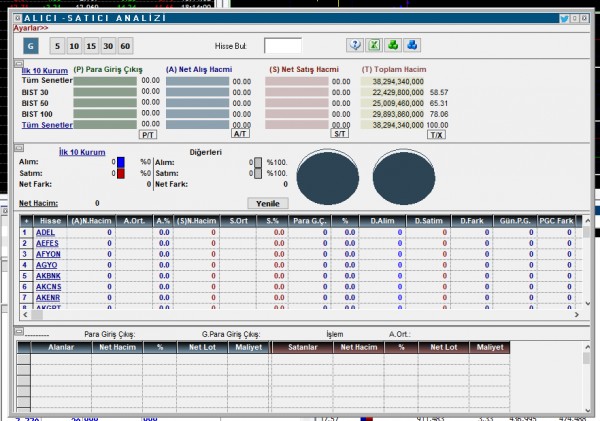Export data with the Excel icon

click(x=373, y=45)
